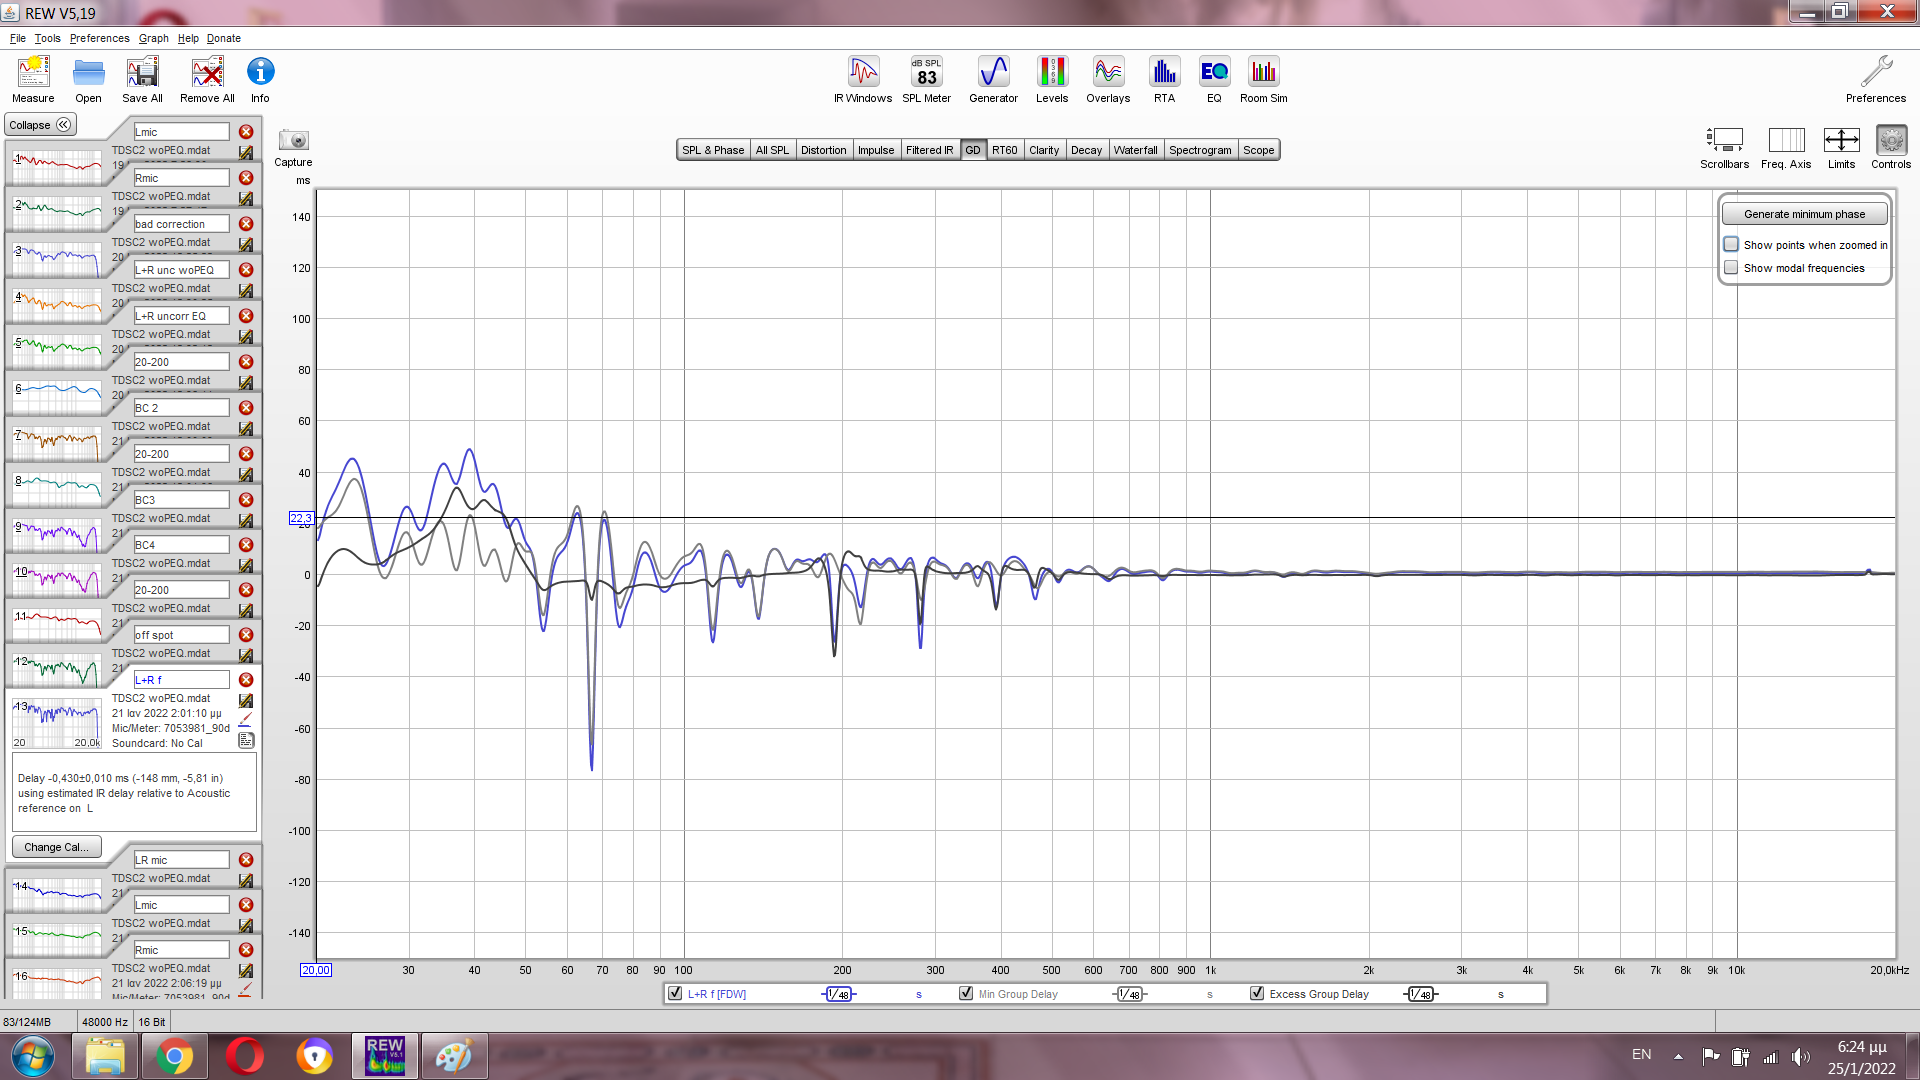
Task: Toggle Show points when zoomed in
Action: click(x=1731, y=245)
